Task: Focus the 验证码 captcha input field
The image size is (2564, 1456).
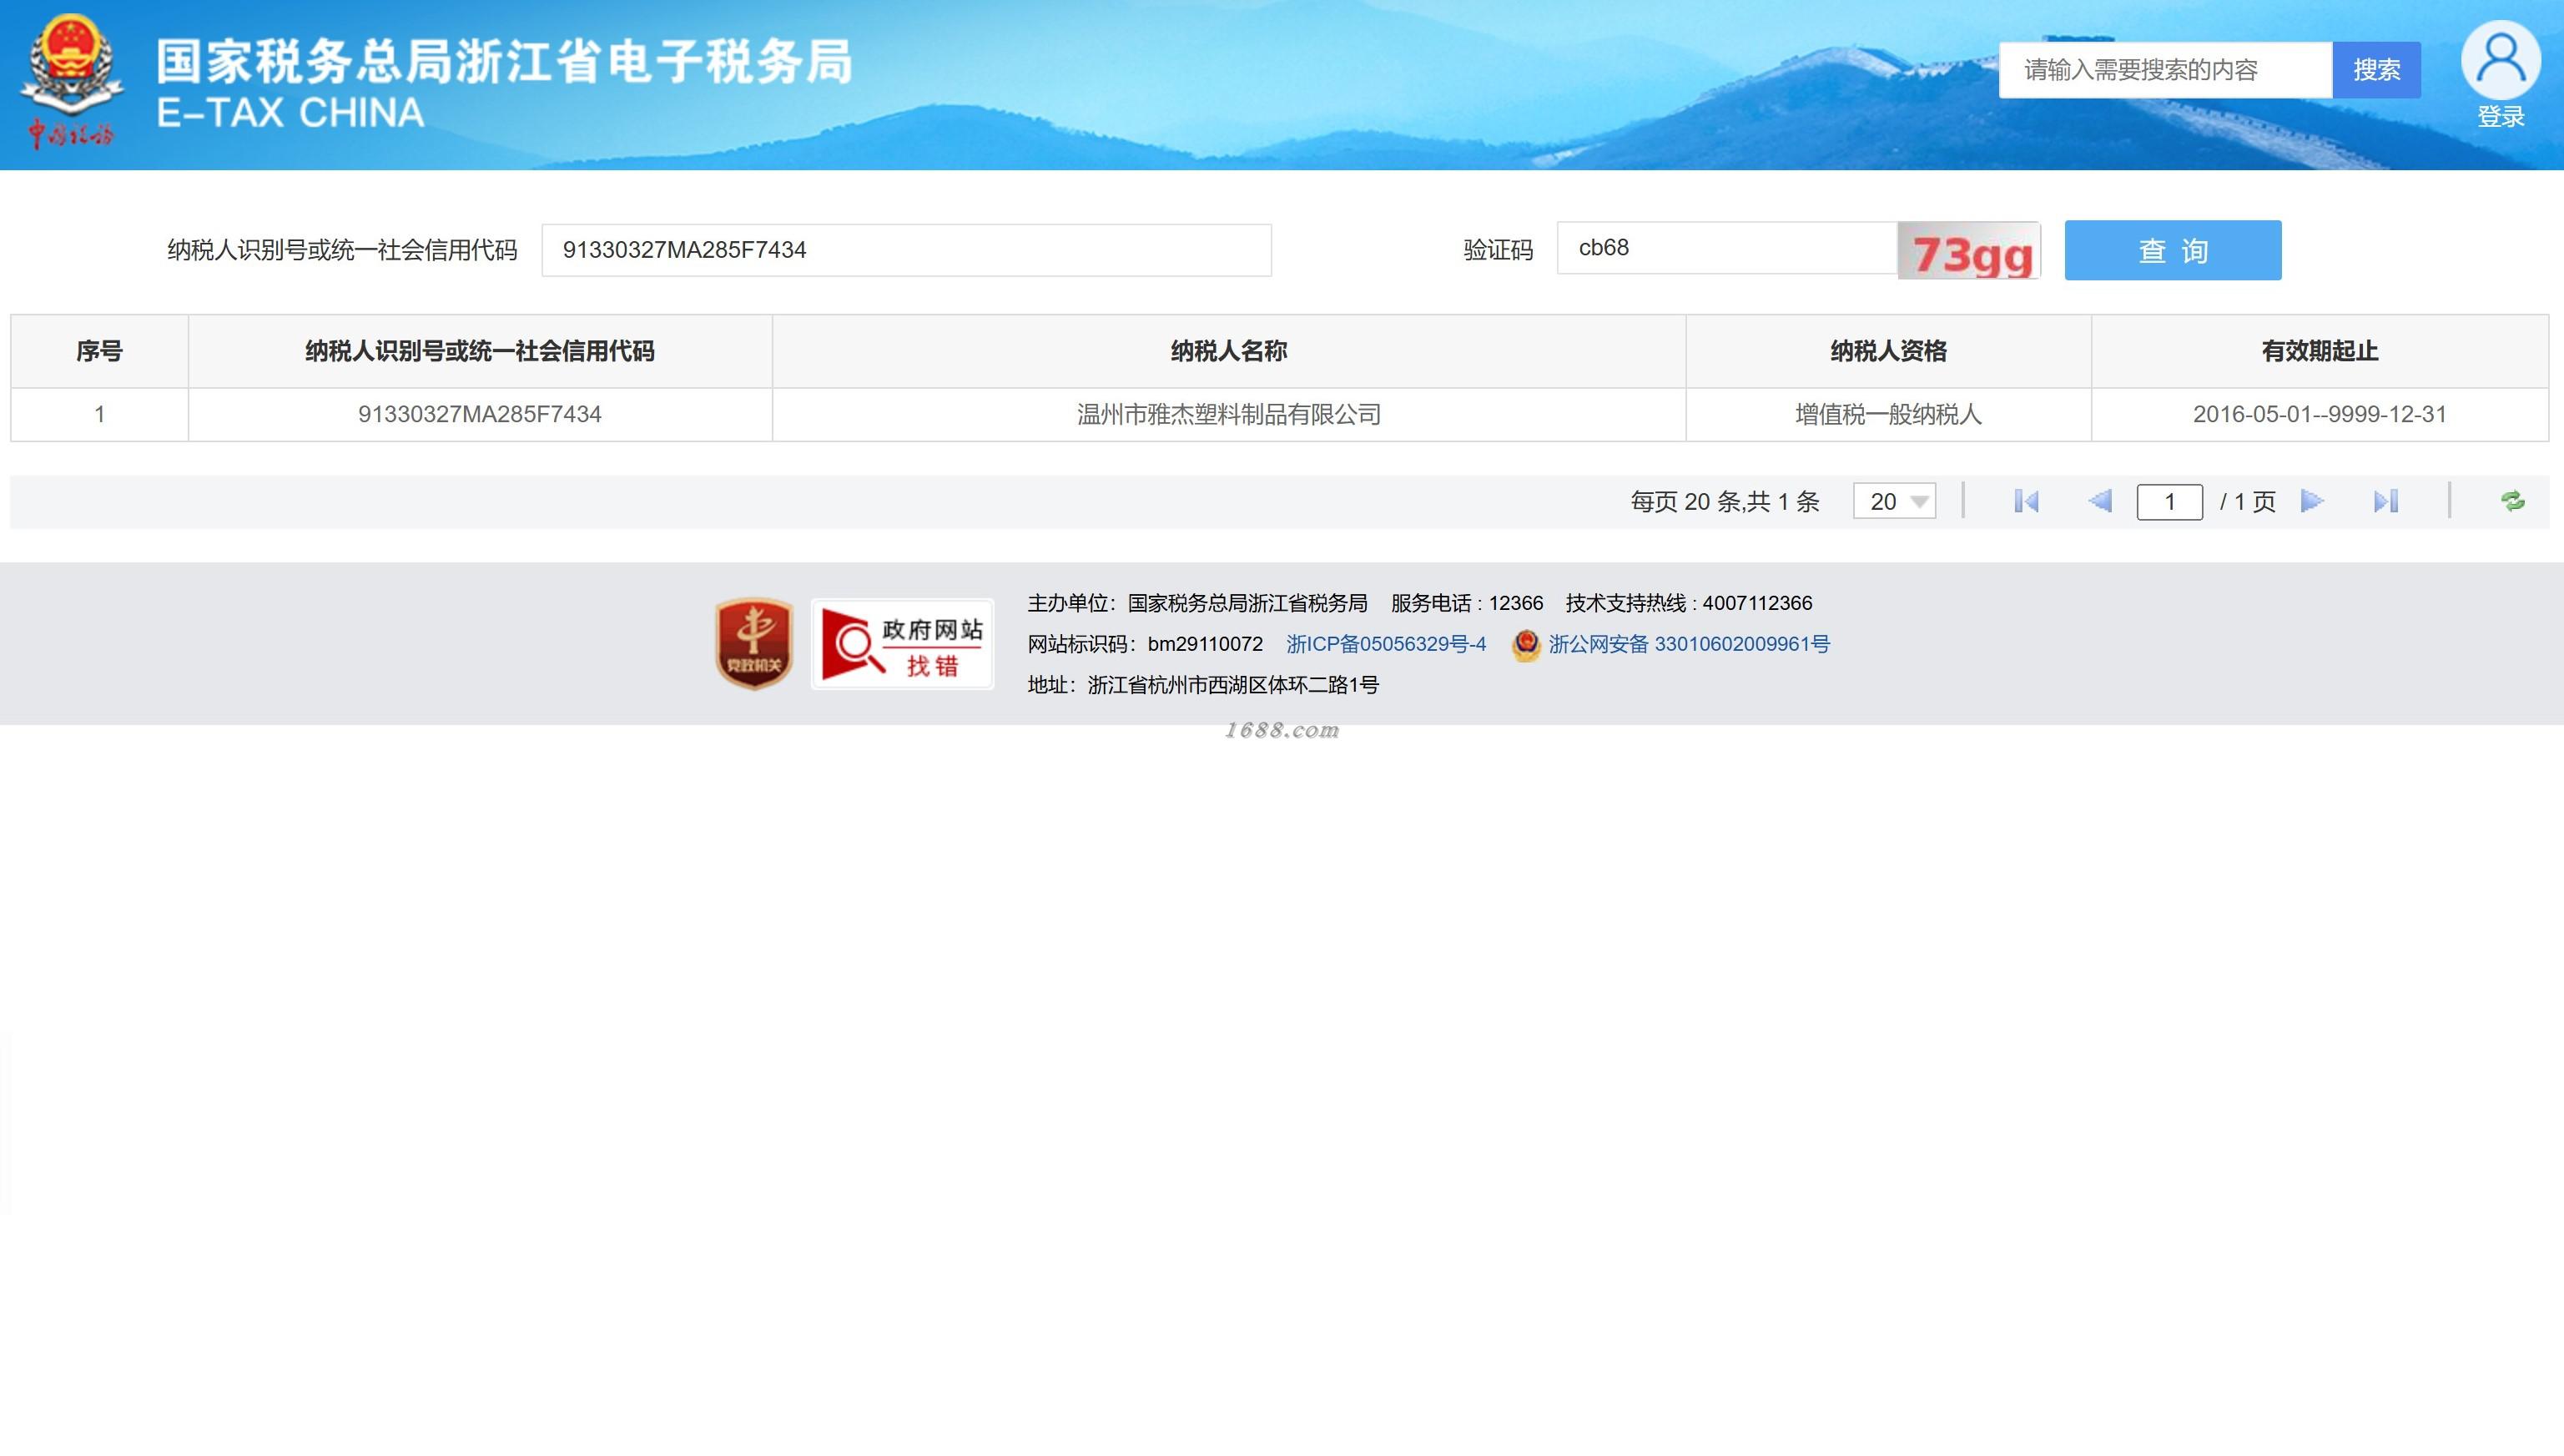Action: tap(1727, 248)
